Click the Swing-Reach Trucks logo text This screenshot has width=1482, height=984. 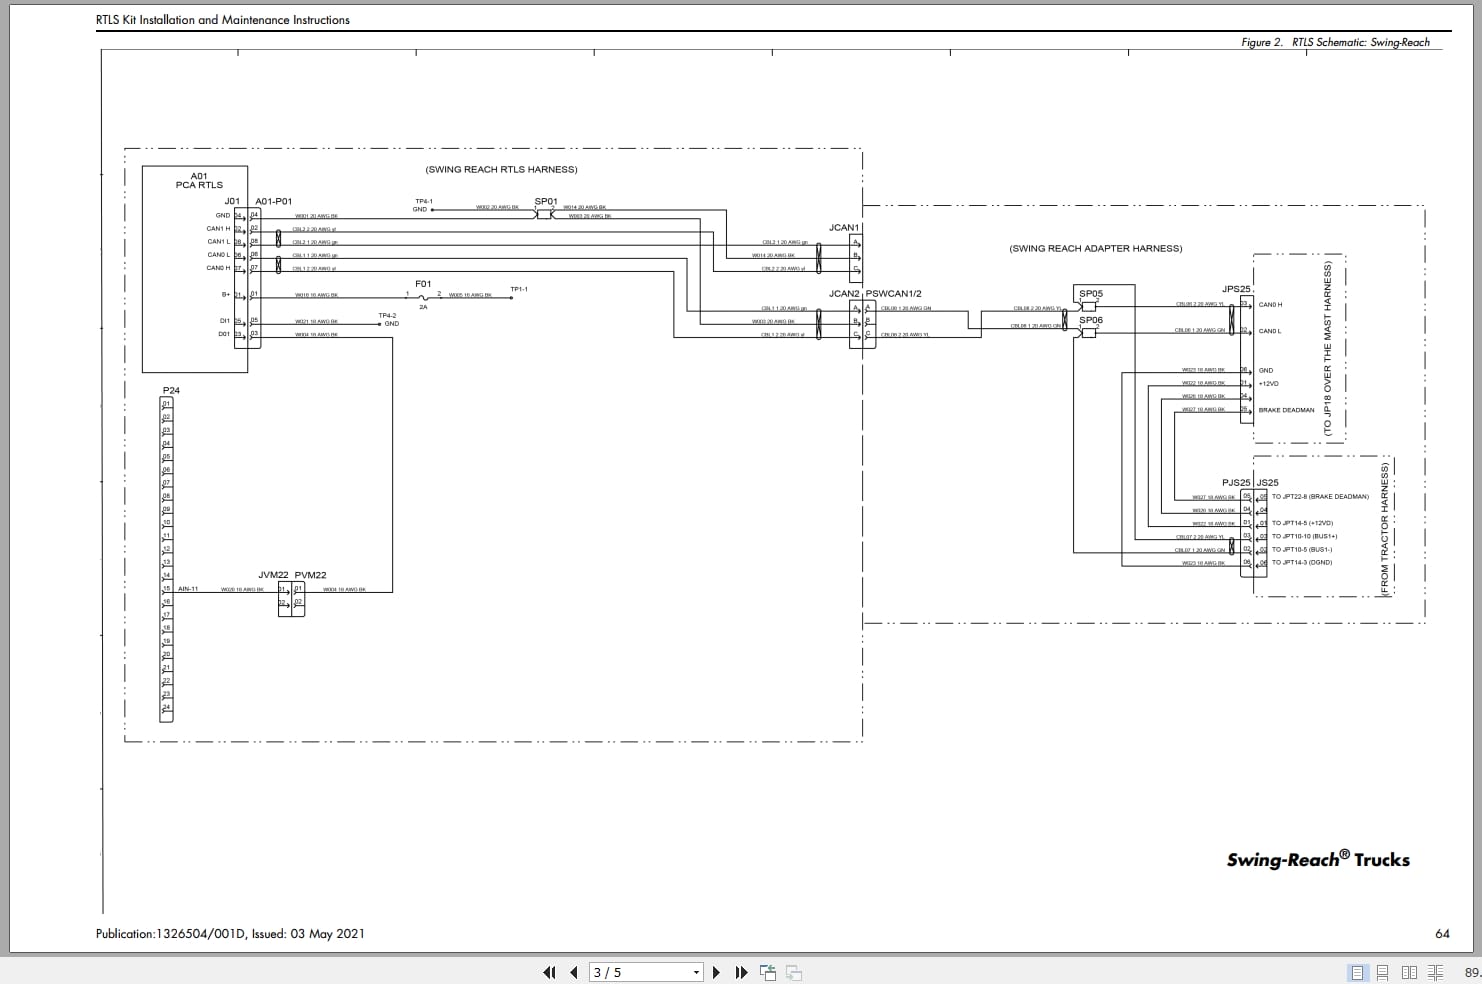pos(1318,859)
